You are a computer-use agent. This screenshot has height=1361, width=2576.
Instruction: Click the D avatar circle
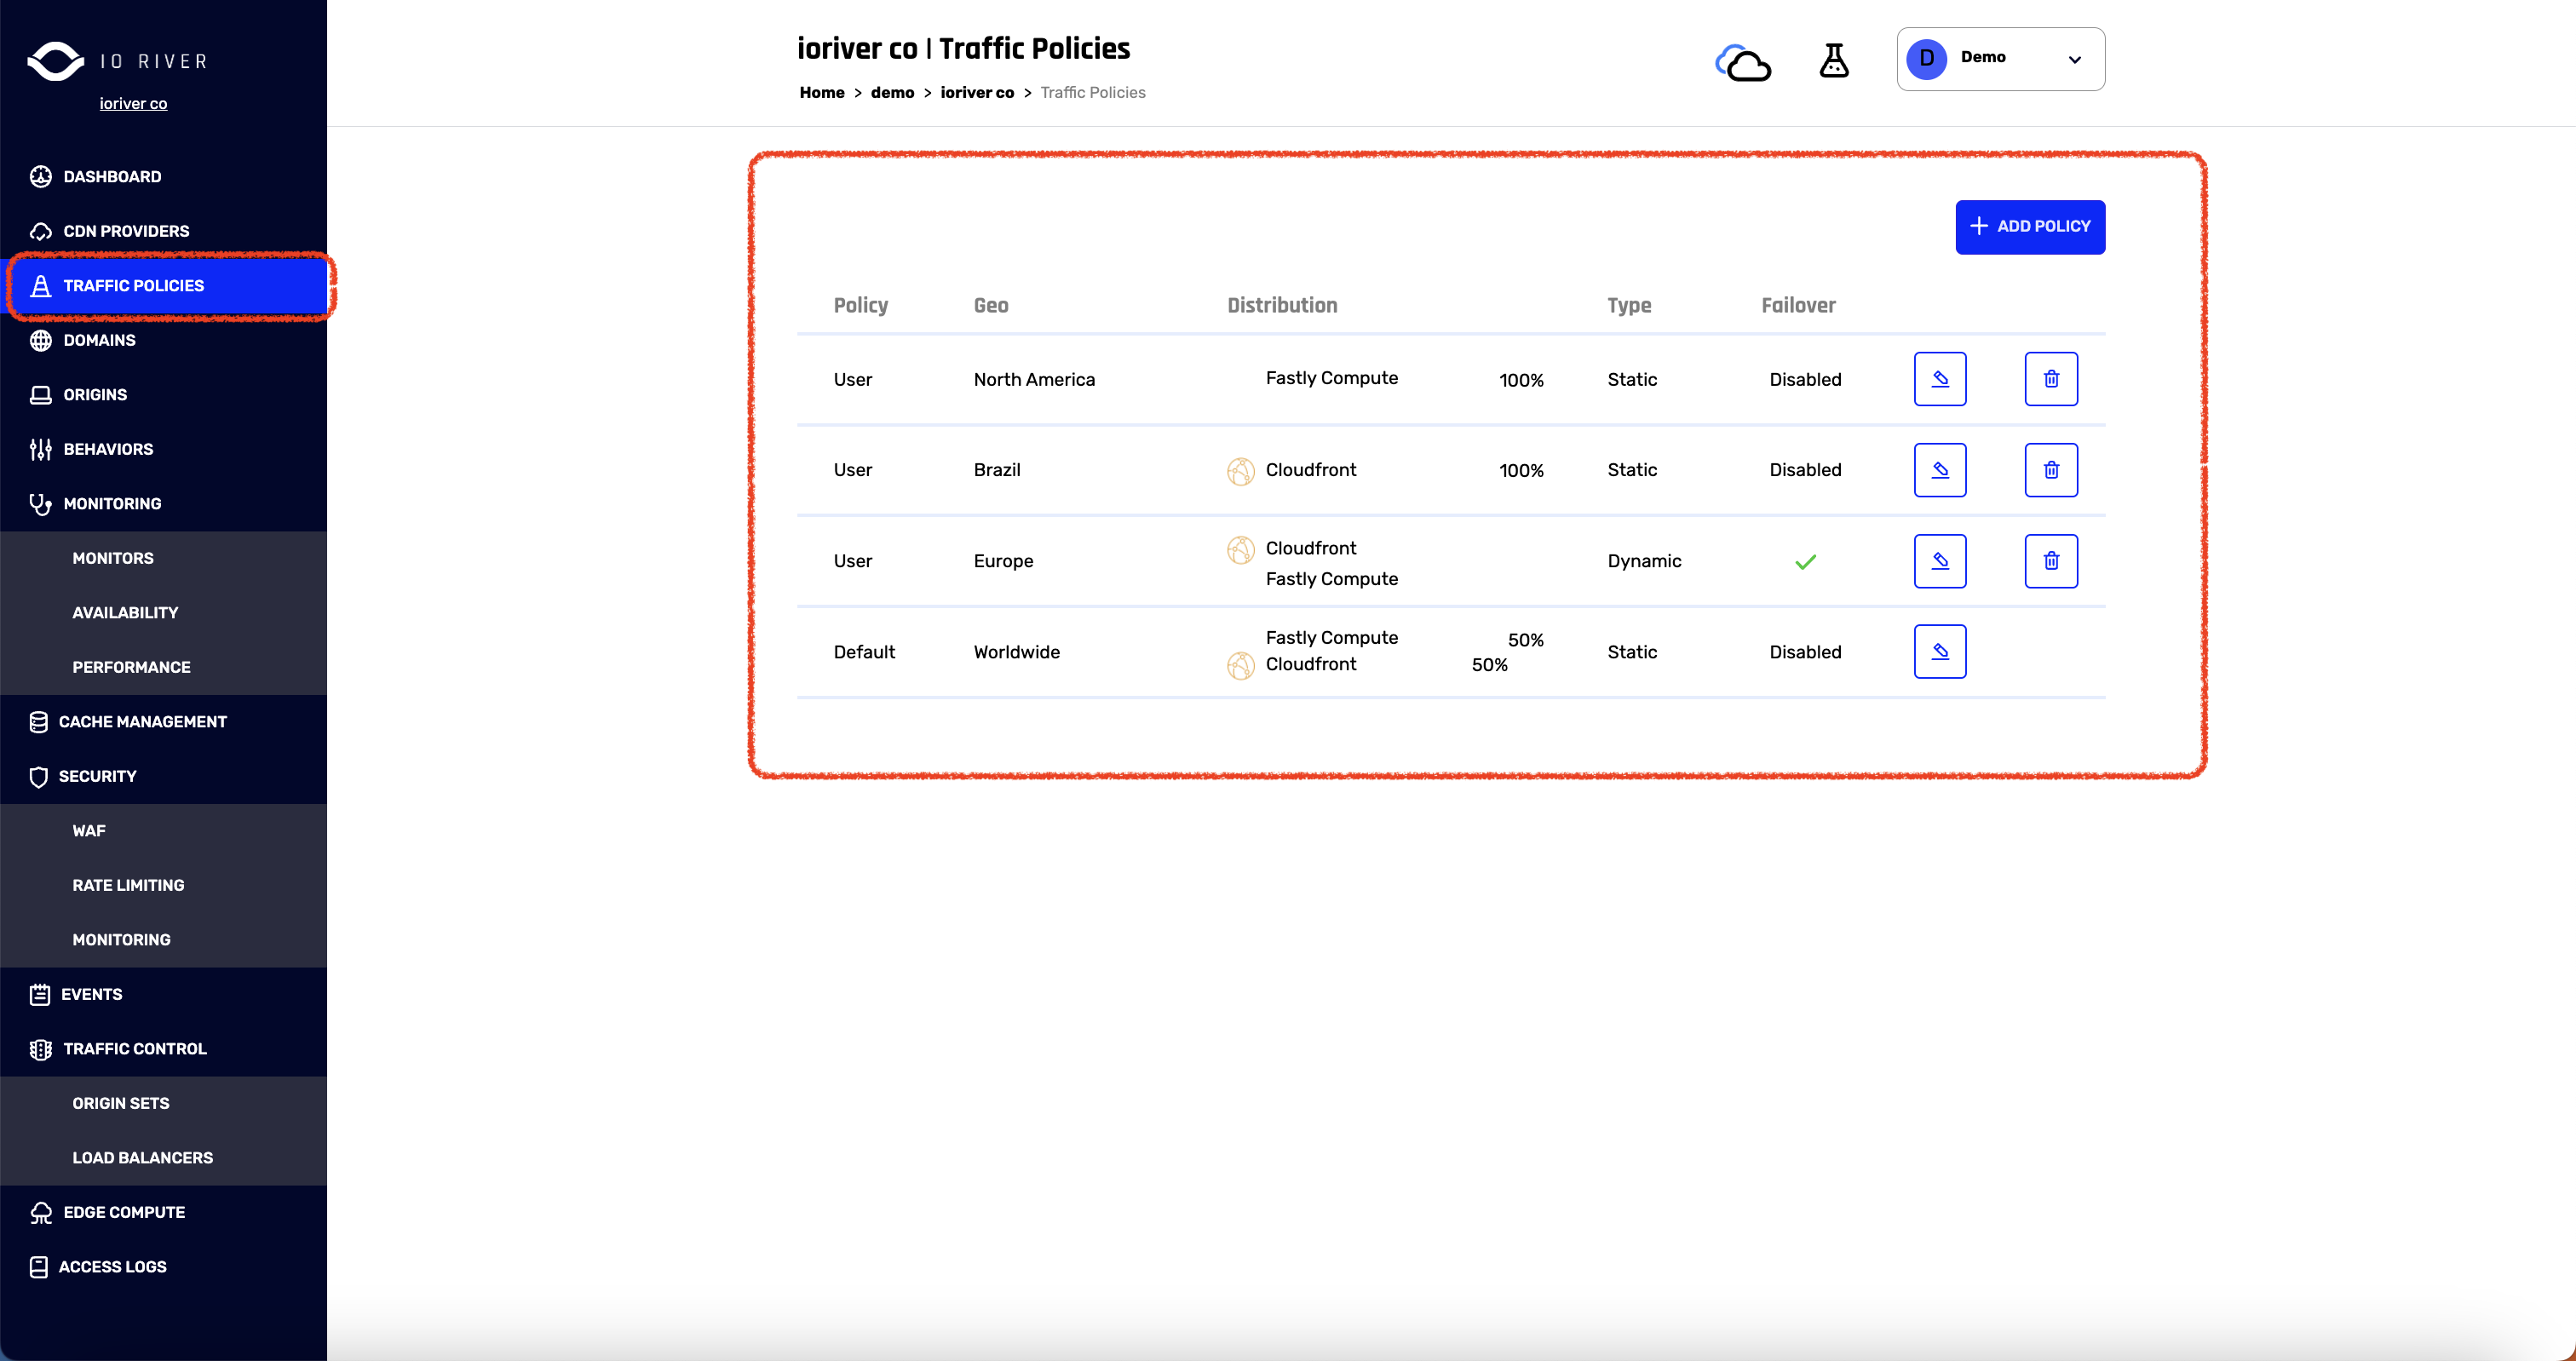tap(1926, 59)
